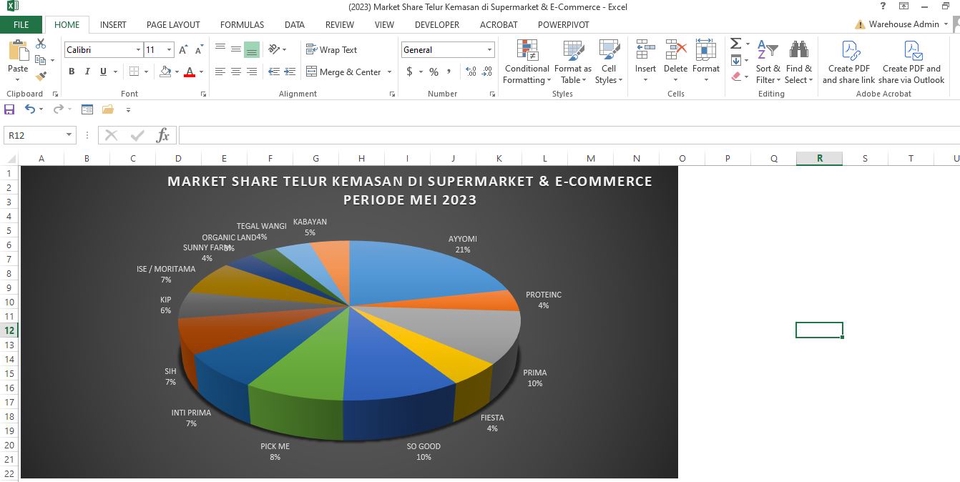The image size is (960, 482).
Task: Center text horizontally
Action: (x=236, y=72)
